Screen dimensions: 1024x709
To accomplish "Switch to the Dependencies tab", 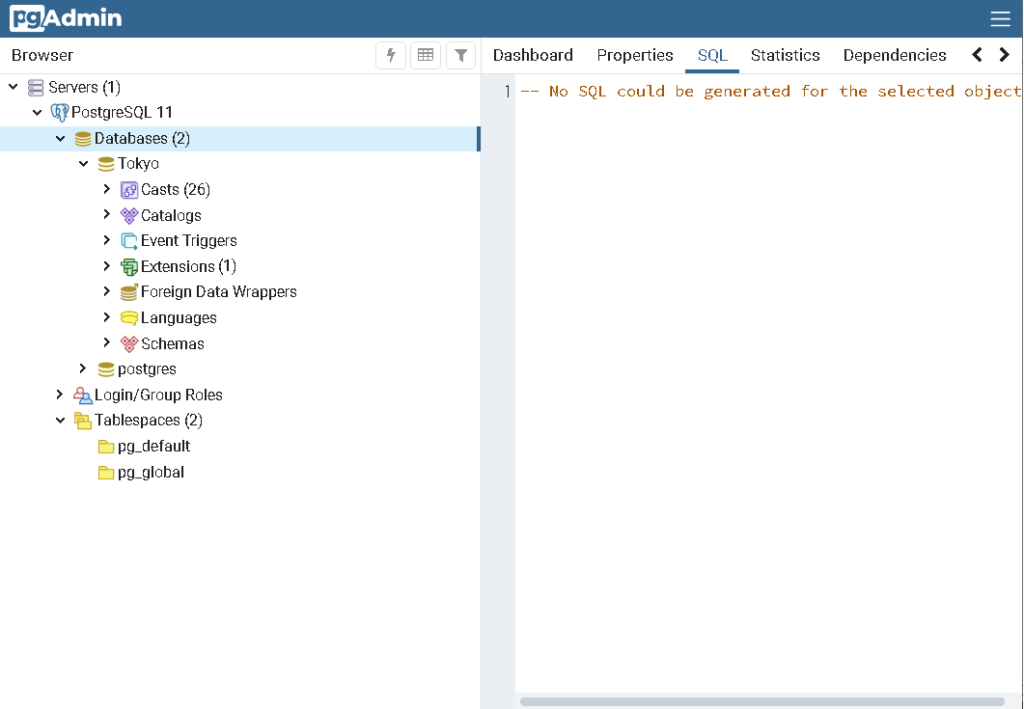I will pos(893,55).
